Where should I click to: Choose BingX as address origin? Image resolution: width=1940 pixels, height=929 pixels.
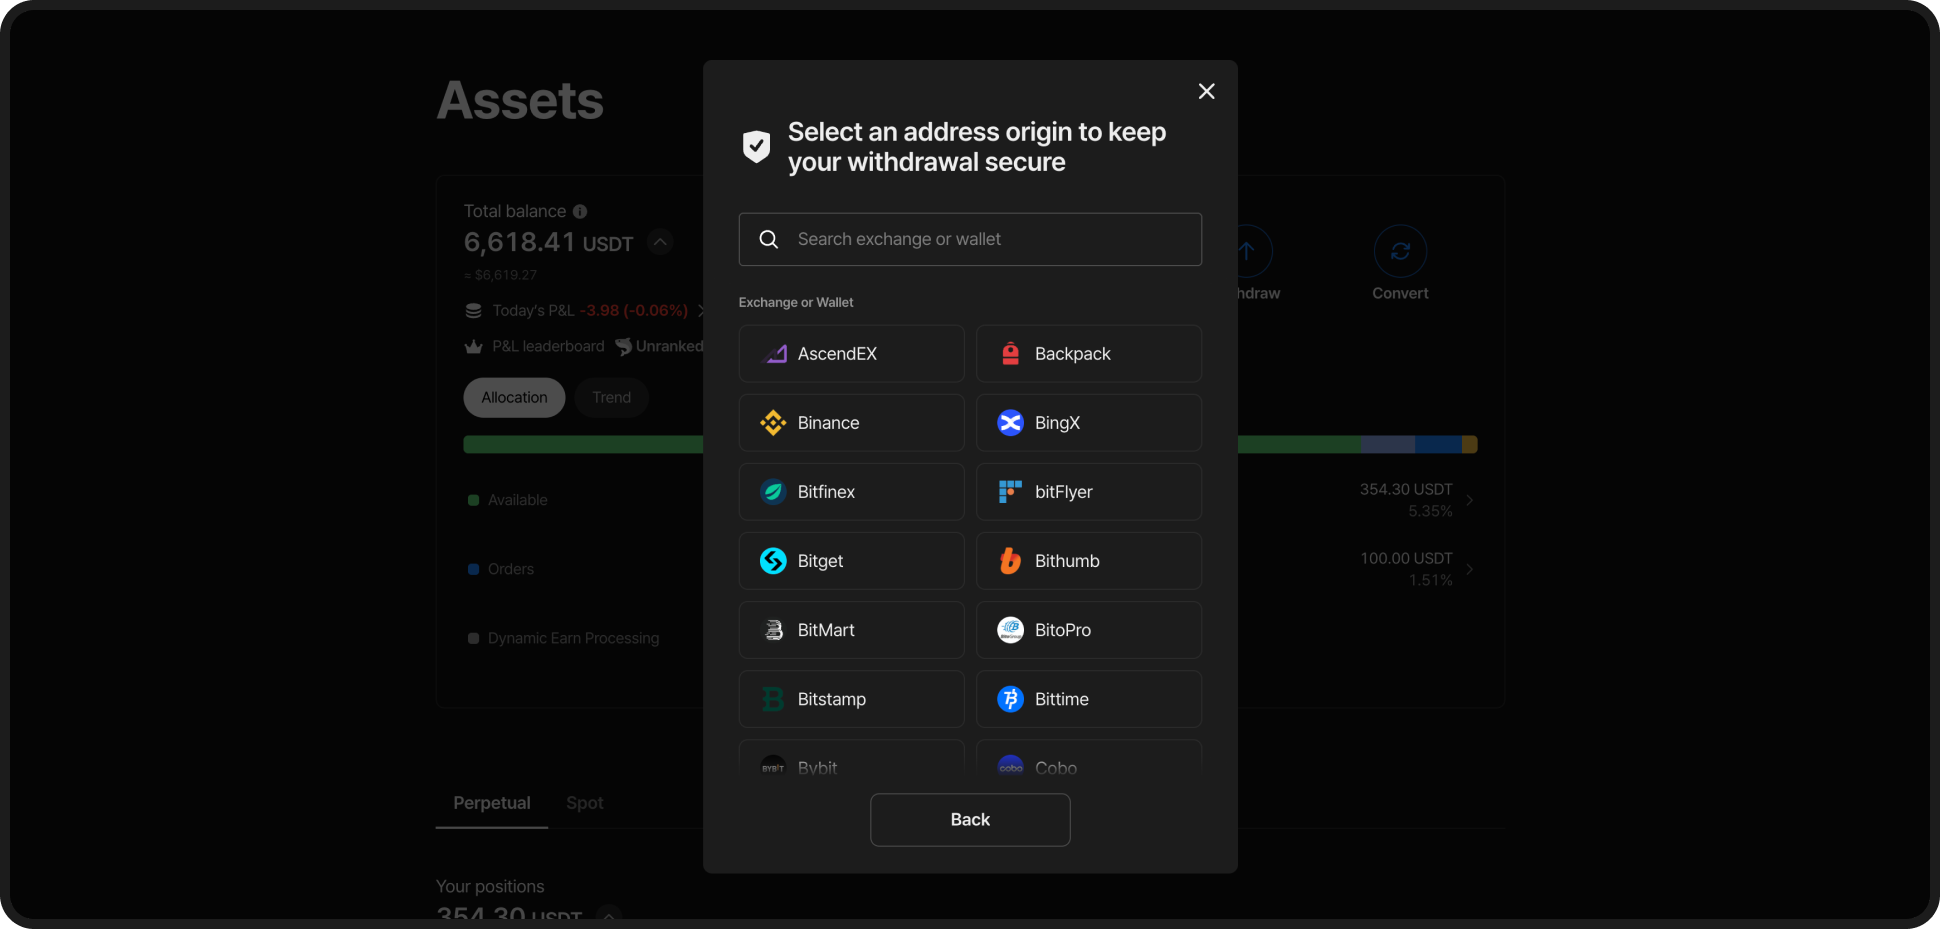1089,423
